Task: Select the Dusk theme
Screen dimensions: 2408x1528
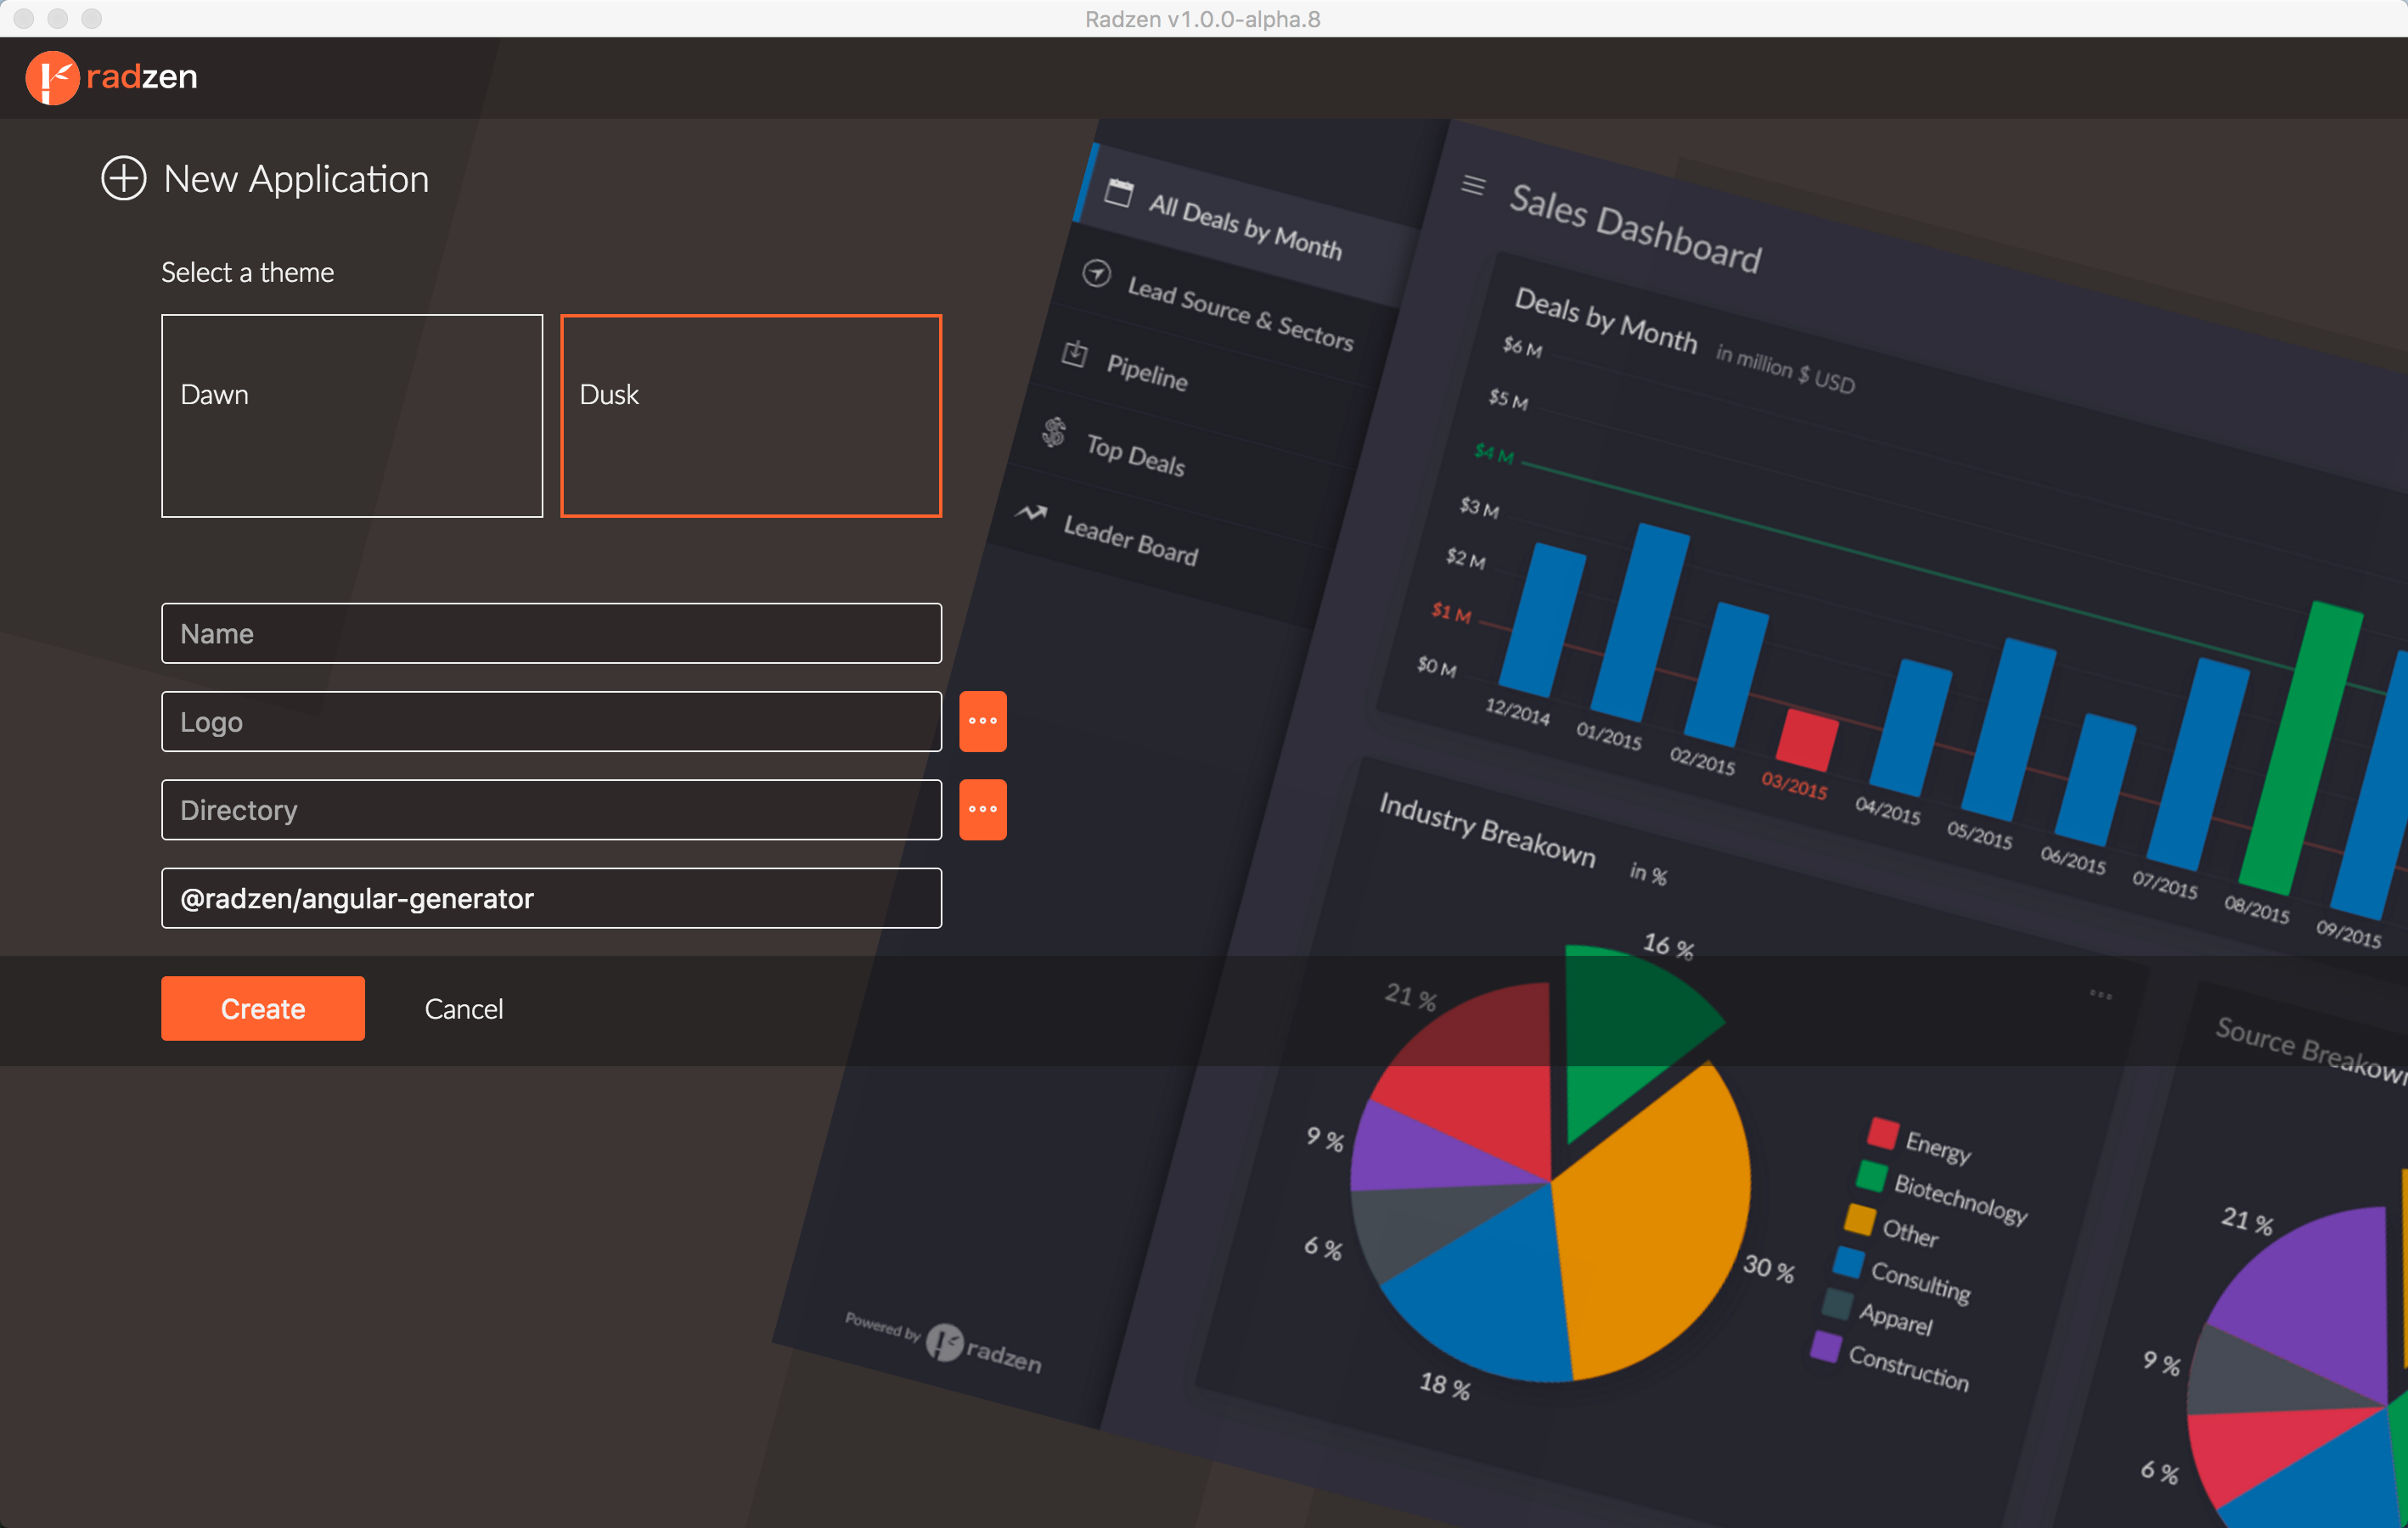Action: [751, 416]
